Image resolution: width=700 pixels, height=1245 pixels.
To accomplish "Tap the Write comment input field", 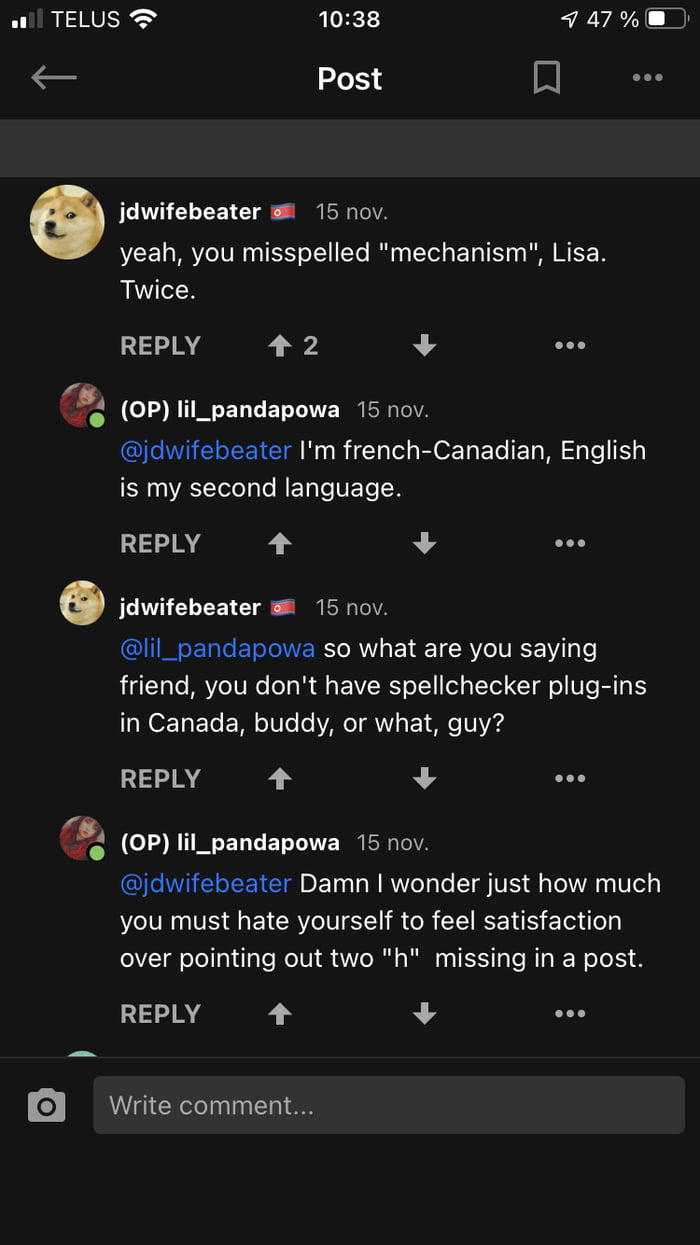I will pyautogui.click(x=388, y=1105).
